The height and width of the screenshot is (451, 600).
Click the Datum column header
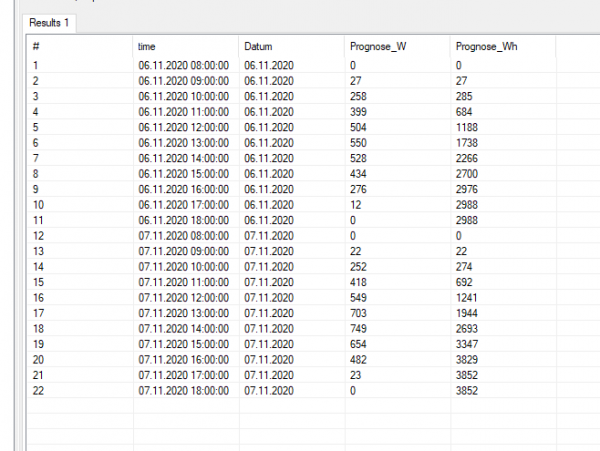tap(258, 47)
